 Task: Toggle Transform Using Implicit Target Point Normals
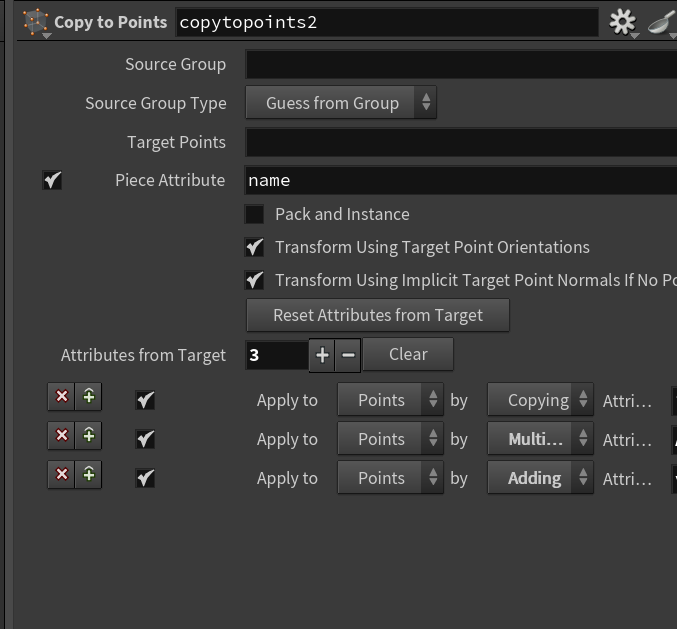pos(254,280)
